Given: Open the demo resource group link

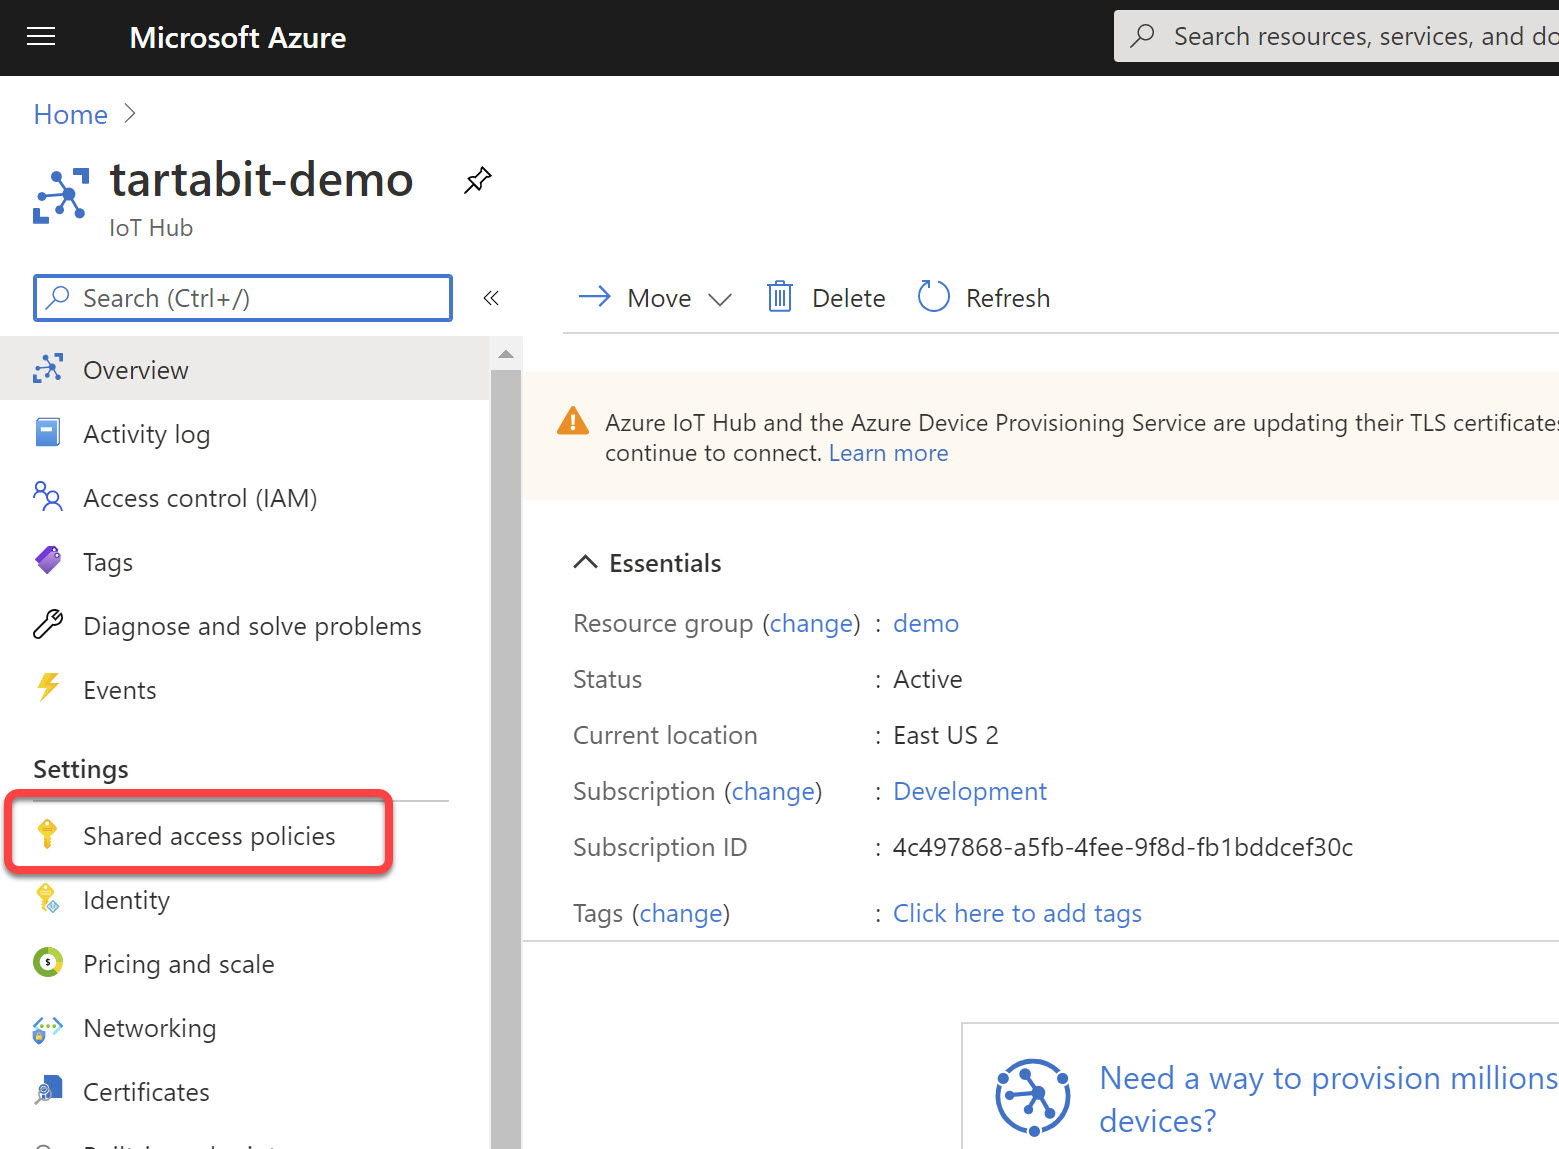Looking at the screenshot, I should coord(926,623).
